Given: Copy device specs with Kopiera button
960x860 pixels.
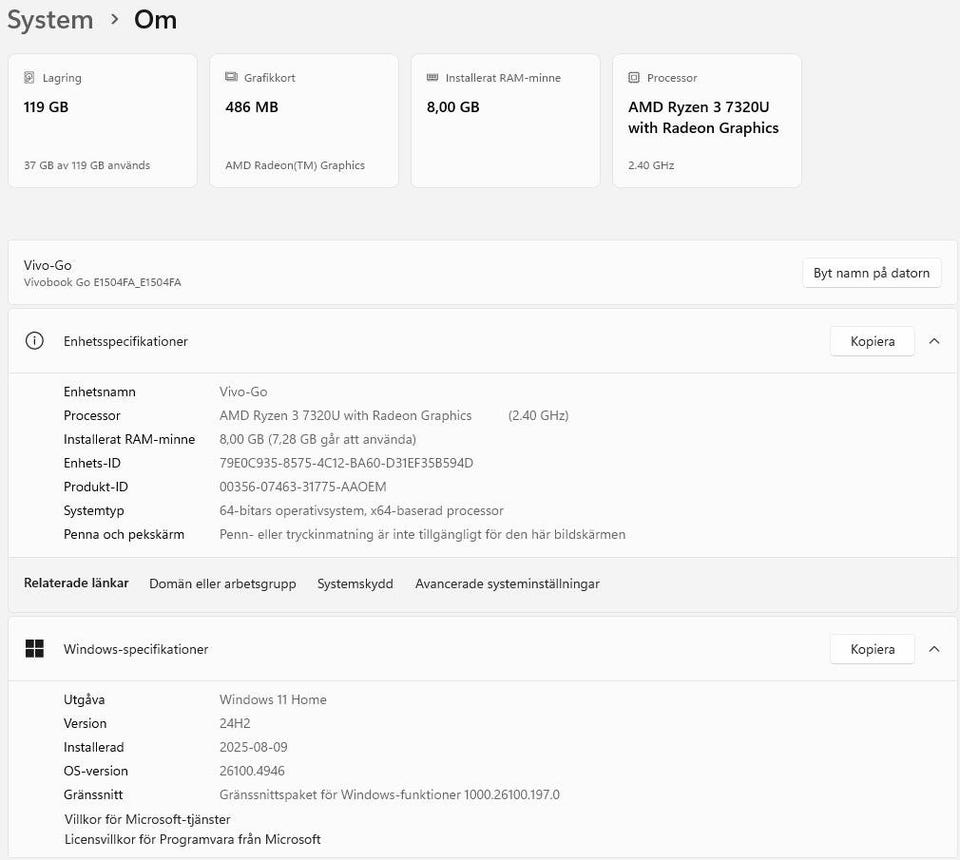Looking at the screenshot, I should 872,341.
